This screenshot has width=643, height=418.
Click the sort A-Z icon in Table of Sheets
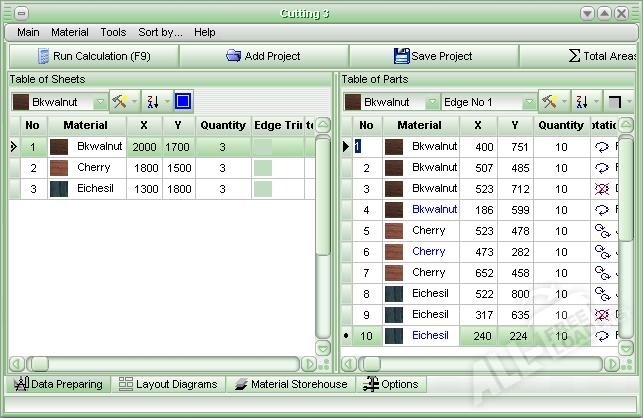coord(153,102)
